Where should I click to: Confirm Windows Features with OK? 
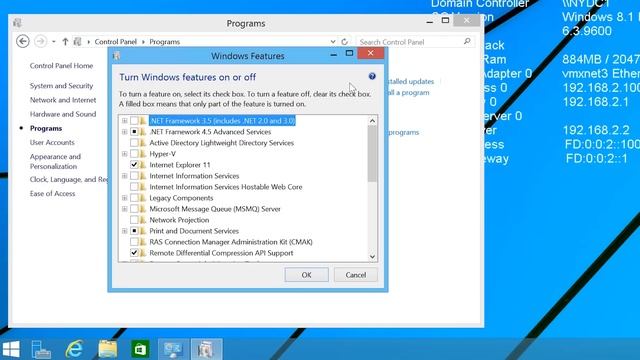point(307,275)
